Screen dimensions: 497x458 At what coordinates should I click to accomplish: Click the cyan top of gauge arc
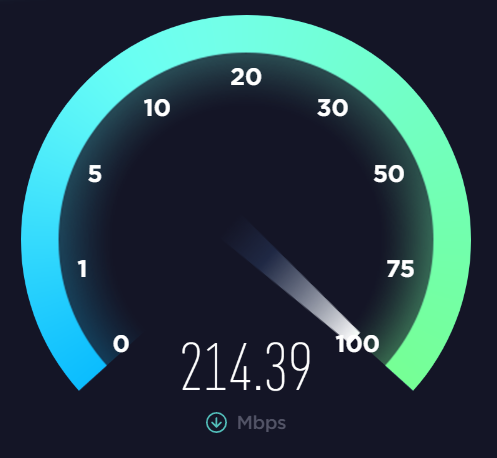[246, 34]
